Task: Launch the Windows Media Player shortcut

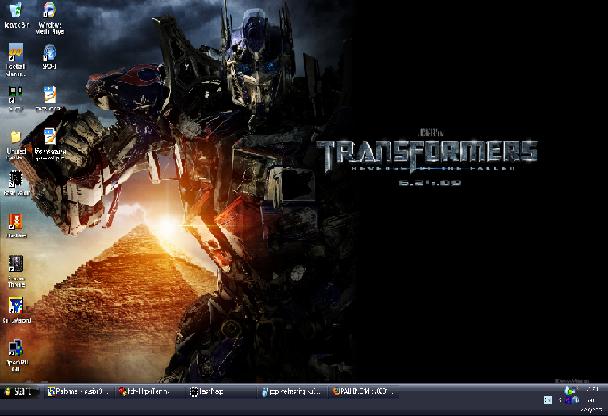Action: [50, 17]
